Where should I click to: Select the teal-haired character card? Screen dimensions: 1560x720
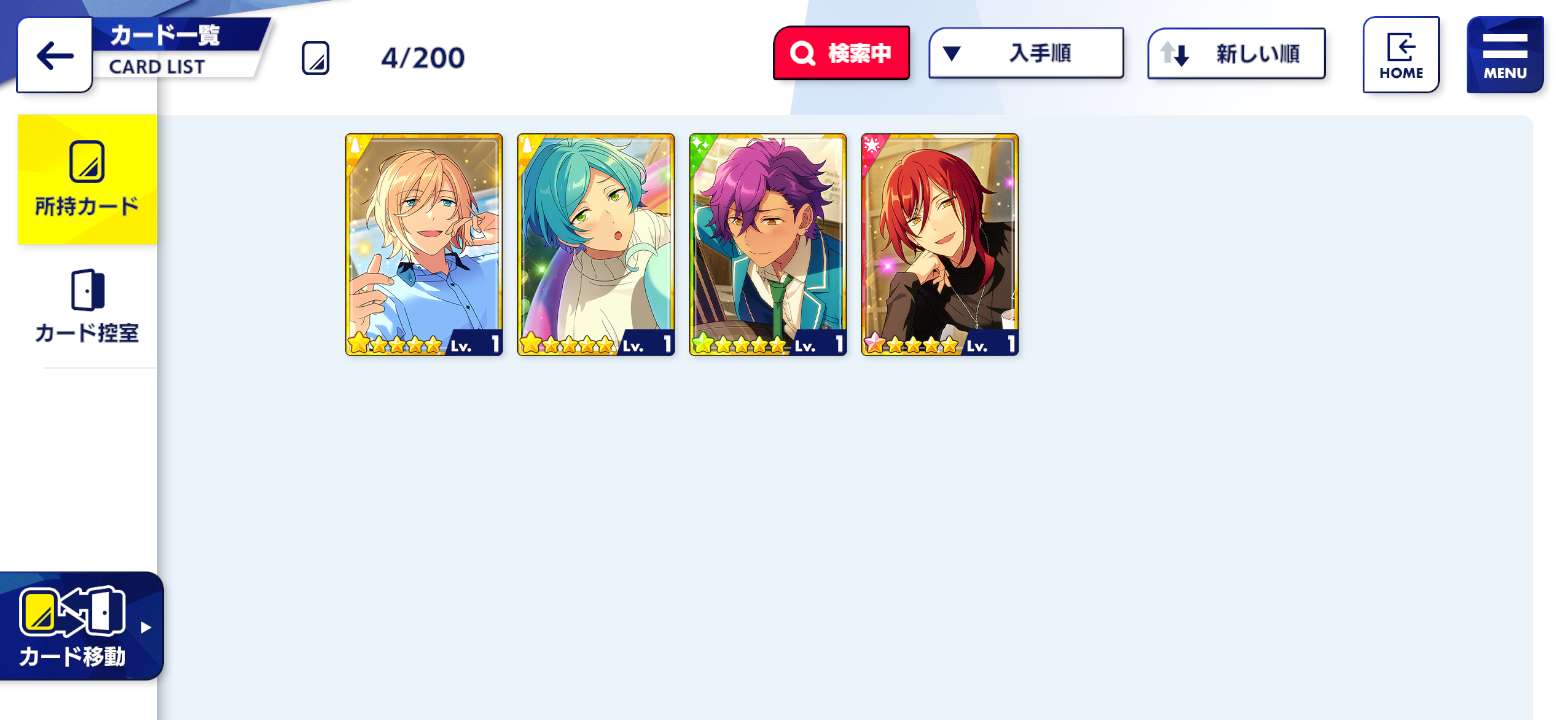tap(596, 245)
